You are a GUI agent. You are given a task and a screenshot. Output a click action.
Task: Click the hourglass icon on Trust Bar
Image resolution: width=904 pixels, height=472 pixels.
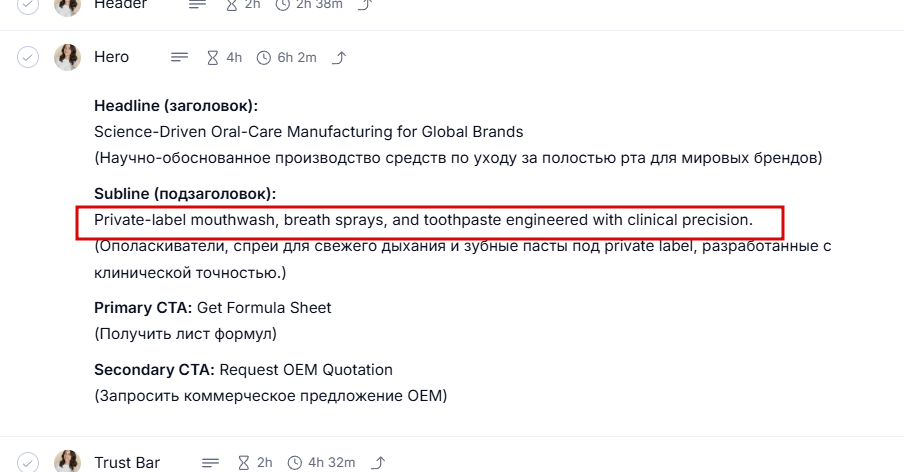click(x=243, y=463)
